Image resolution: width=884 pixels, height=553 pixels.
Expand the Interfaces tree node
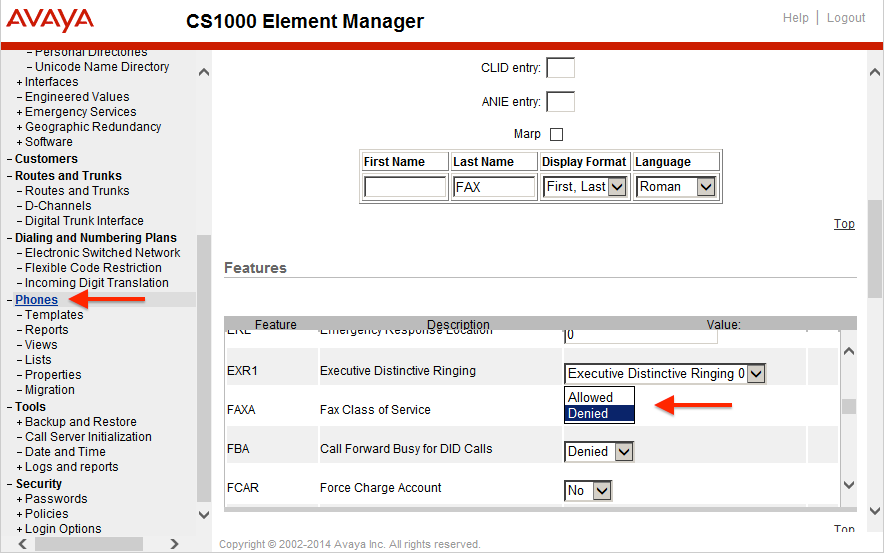(x=19, y=82)
